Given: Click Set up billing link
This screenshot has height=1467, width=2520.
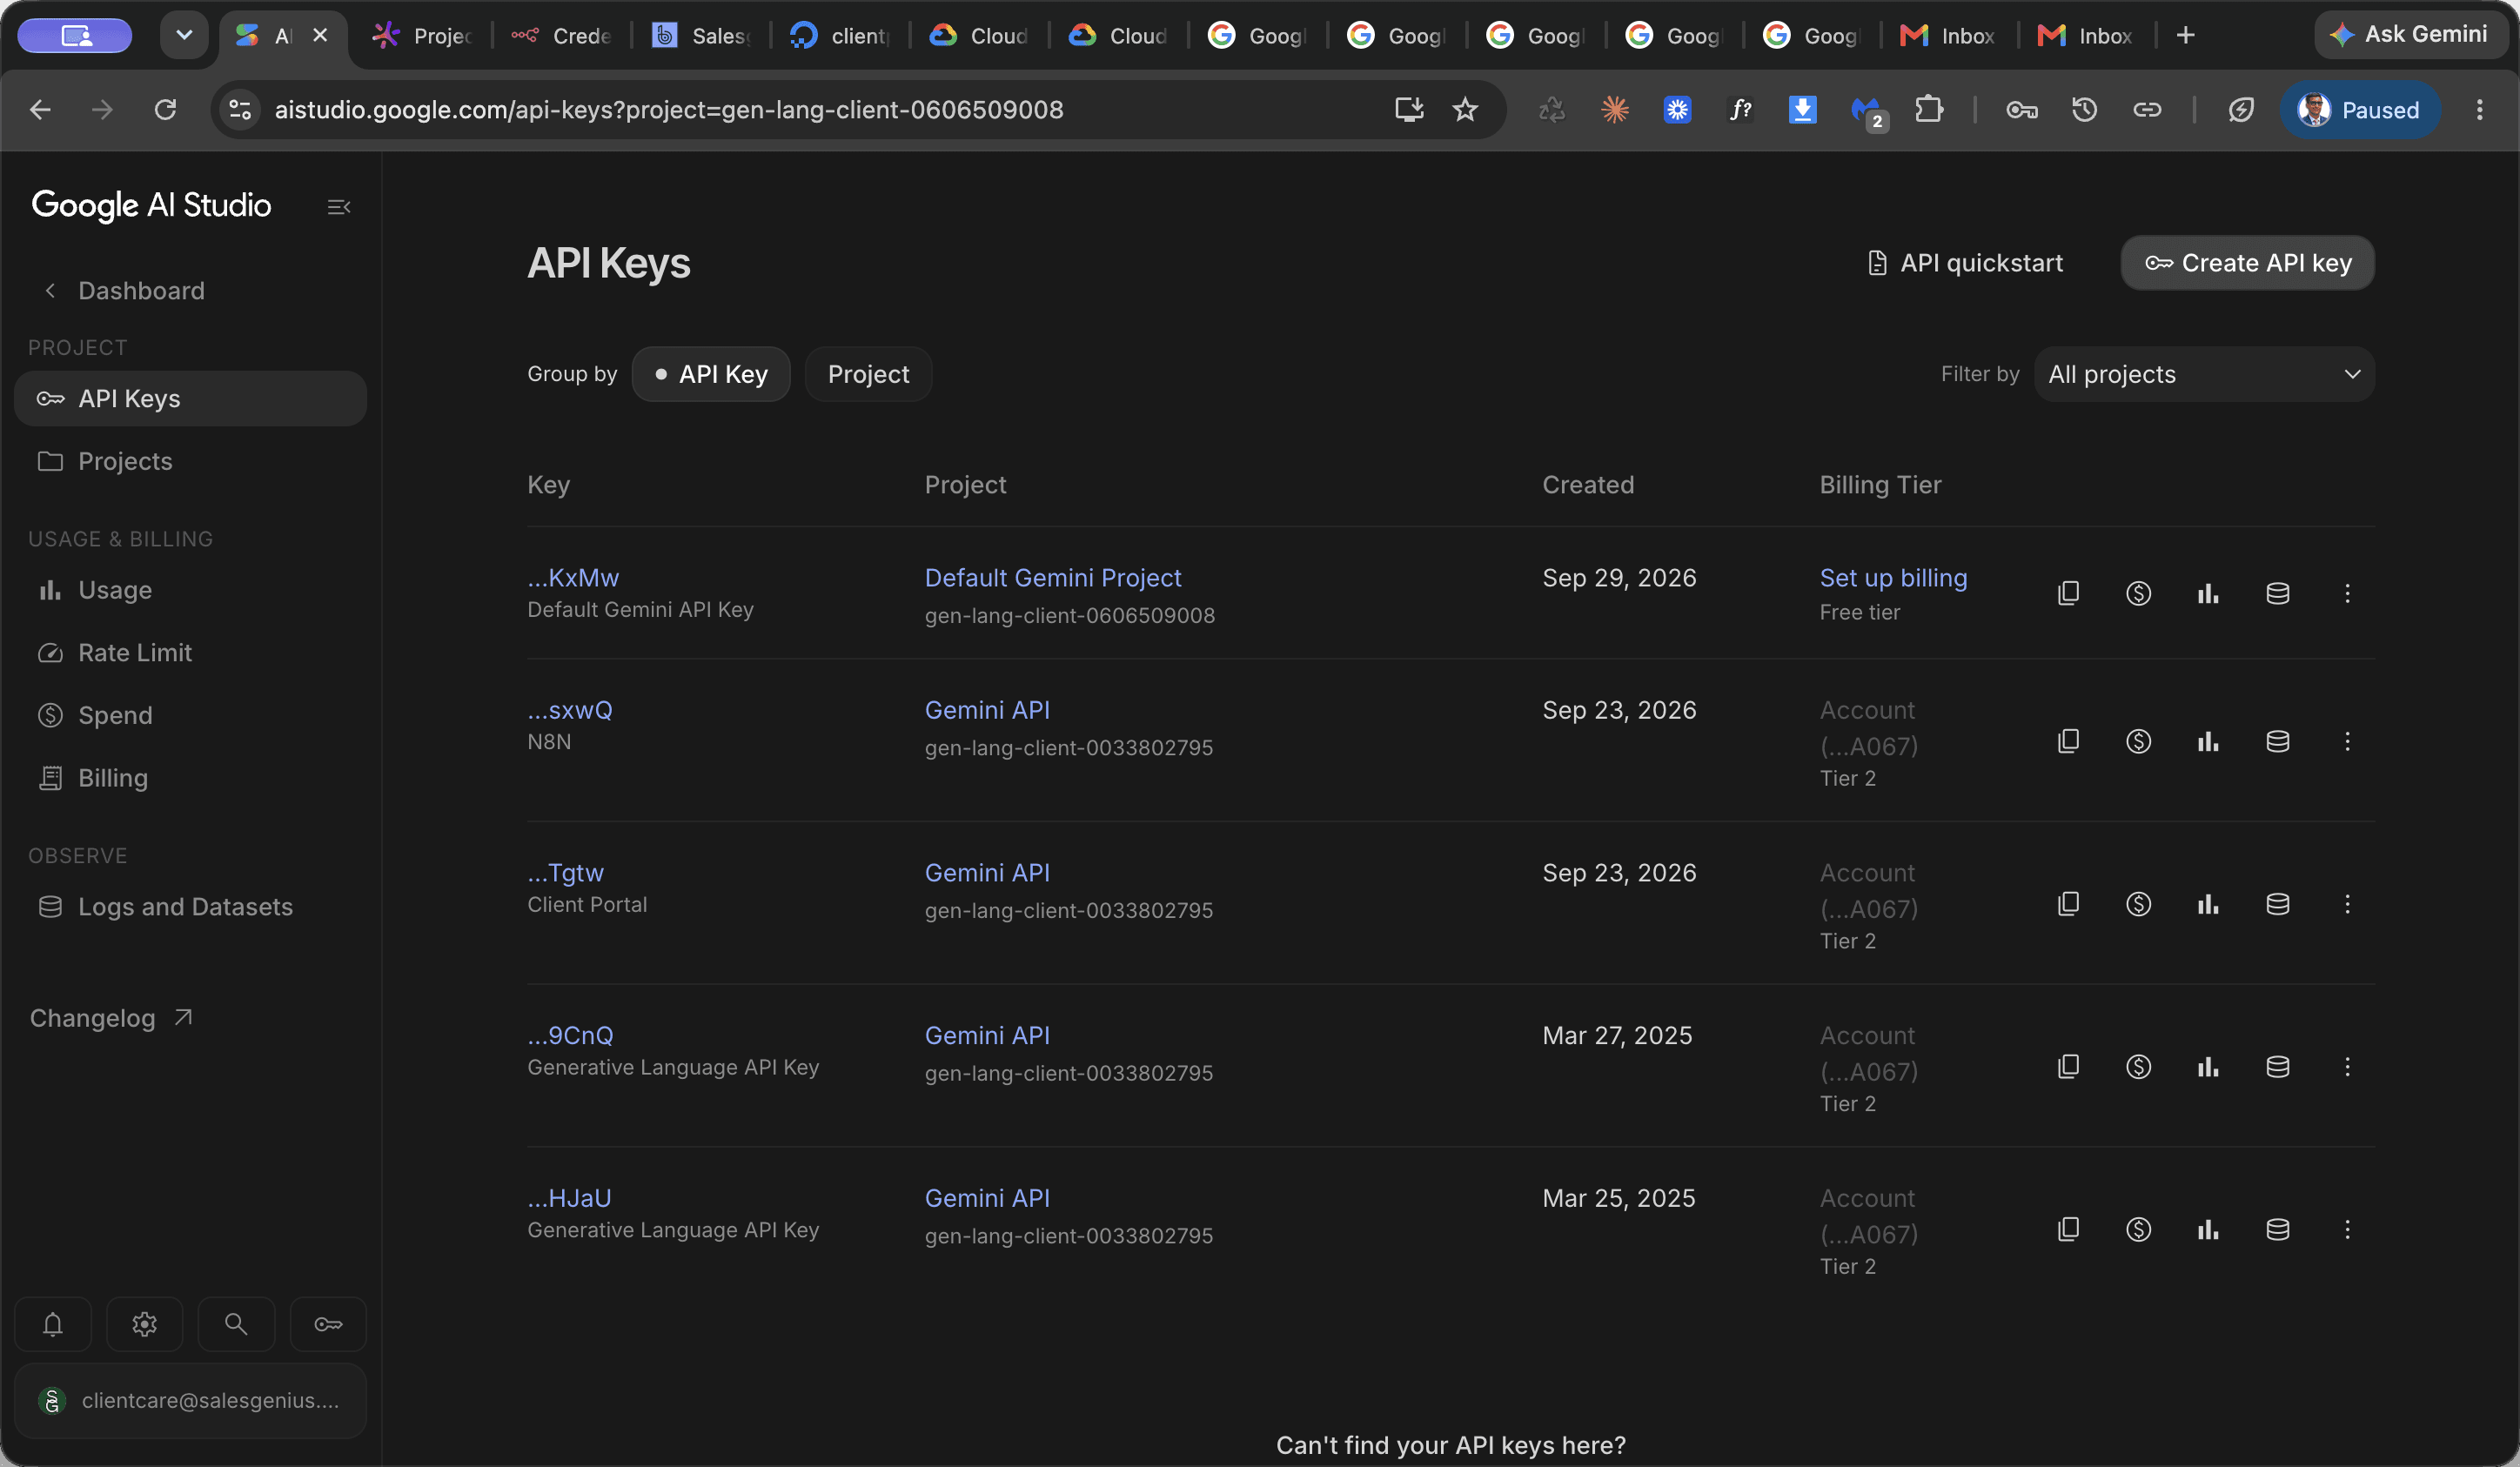Looking at the screenshot, I should click(x=1893, y=578).
